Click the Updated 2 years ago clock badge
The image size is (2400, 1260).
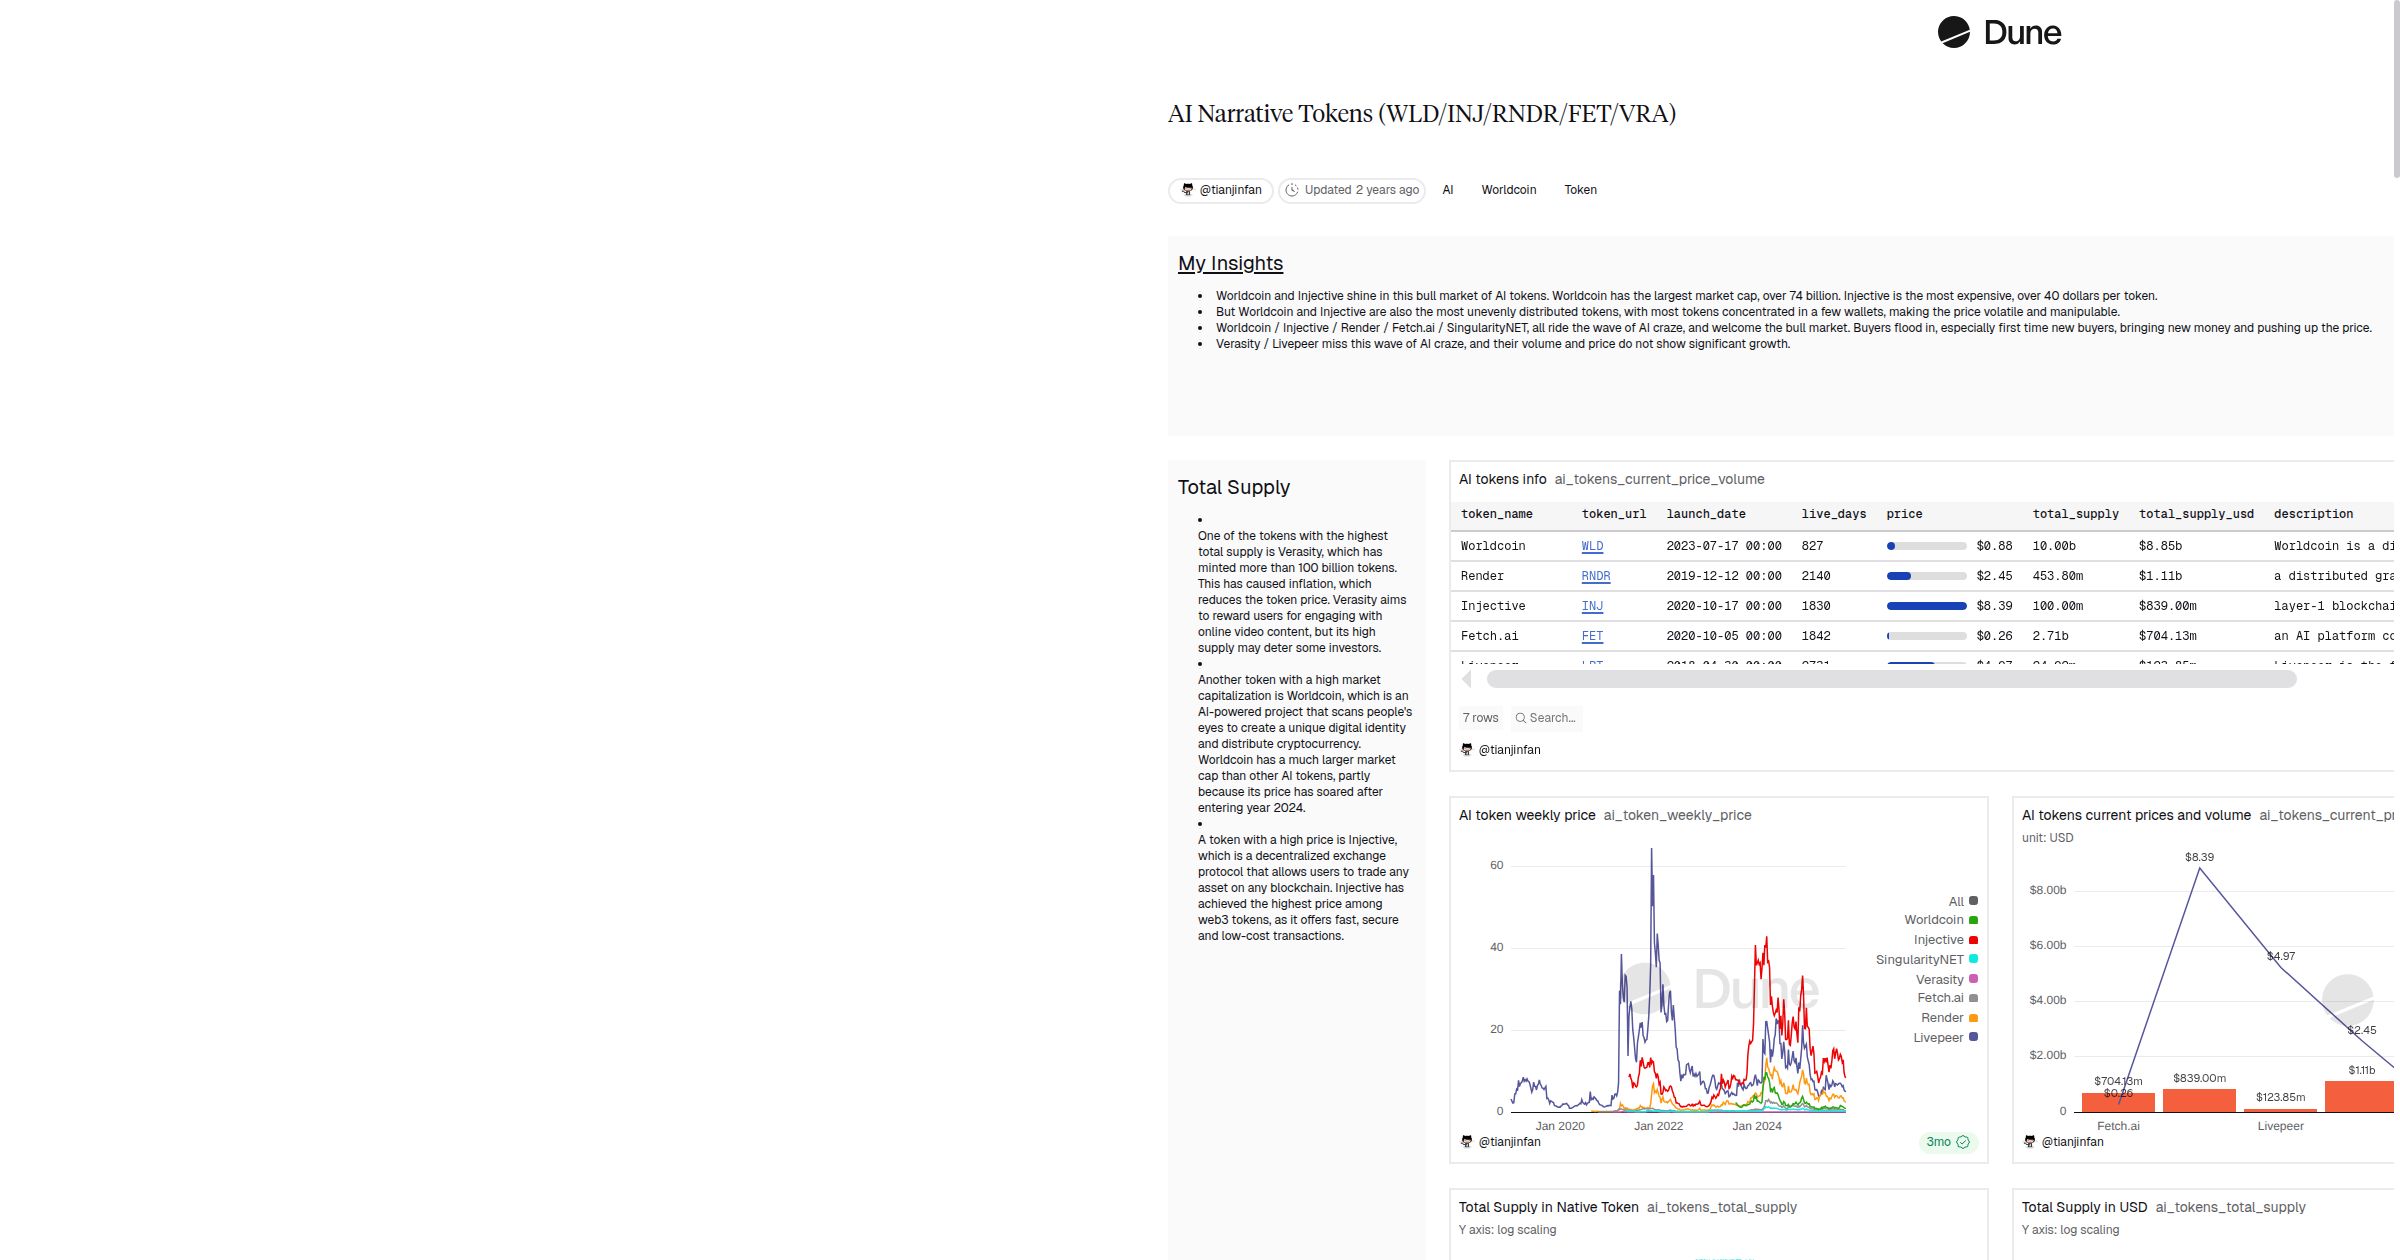click(x=1351, y=190)
